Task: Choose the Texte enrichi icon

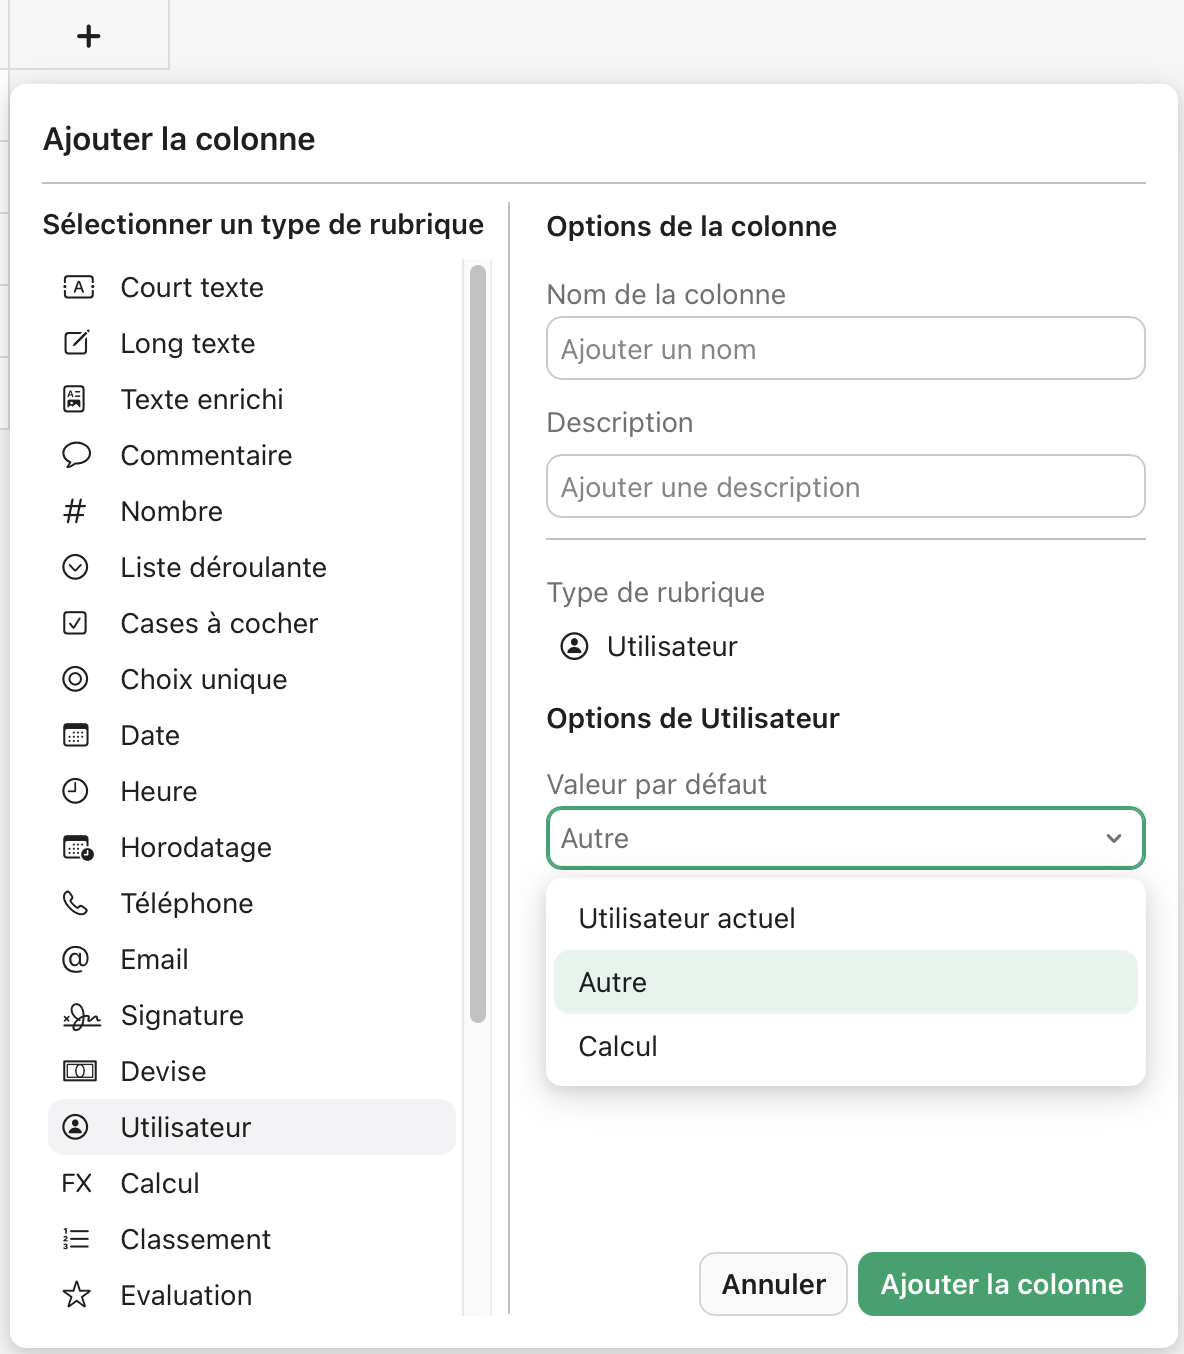Action: point(75,400)
